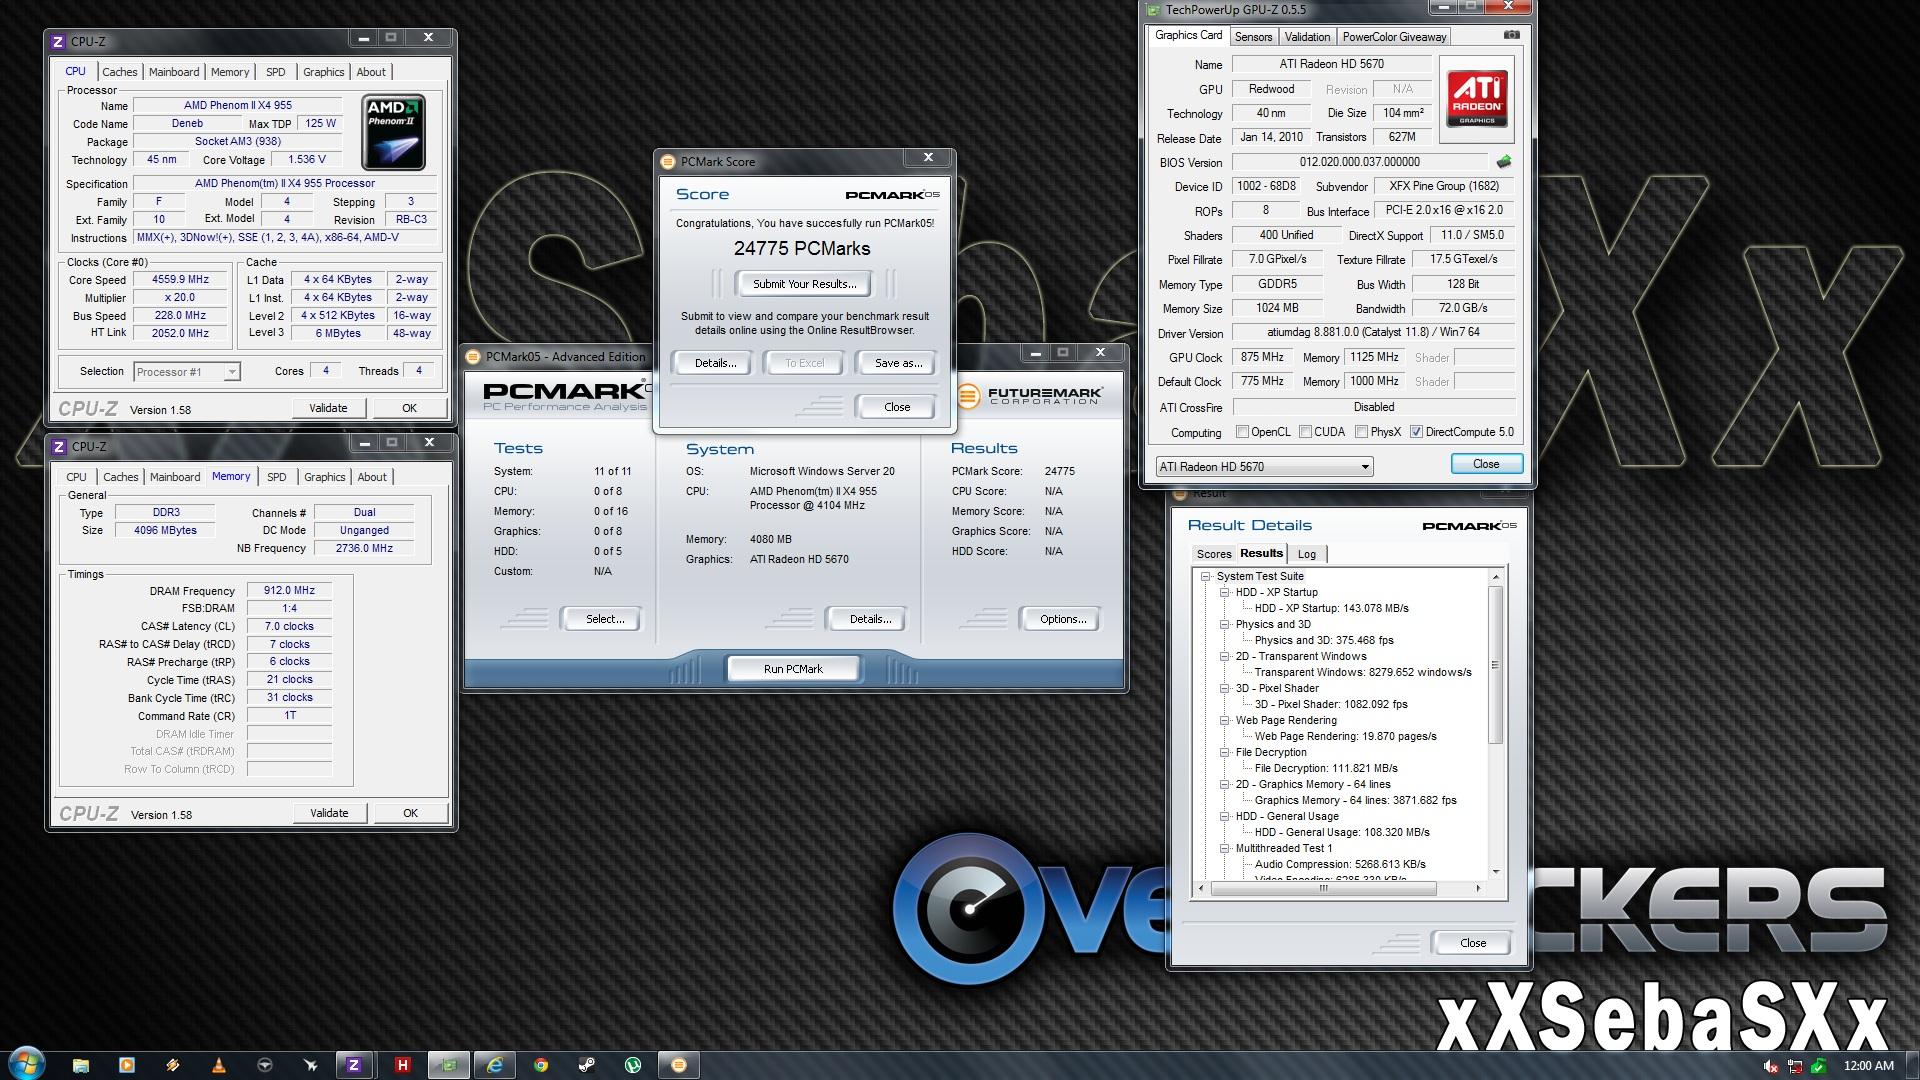Collapse the Physics and 3D node

click(x=1224, y=624)
